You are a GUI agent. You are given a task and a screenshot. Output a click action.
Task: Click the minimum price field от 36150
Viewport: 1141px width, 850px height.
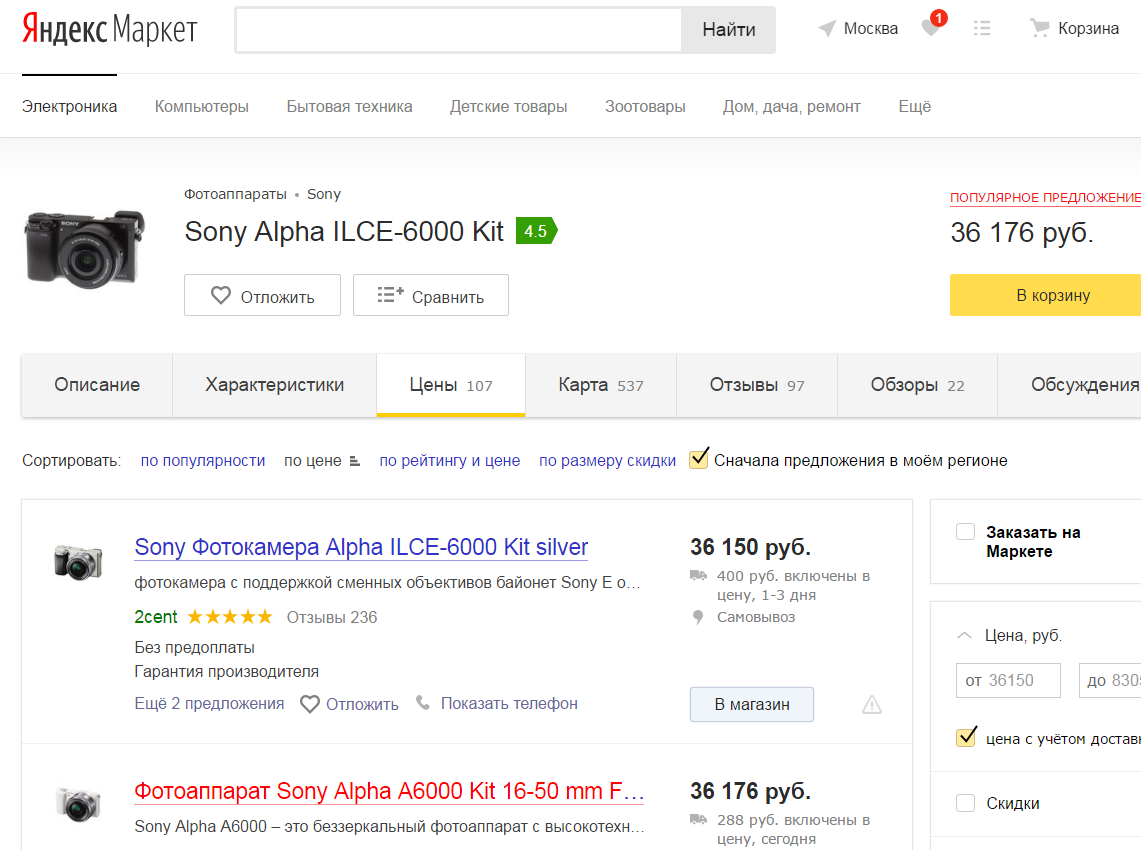(1007, 680)
